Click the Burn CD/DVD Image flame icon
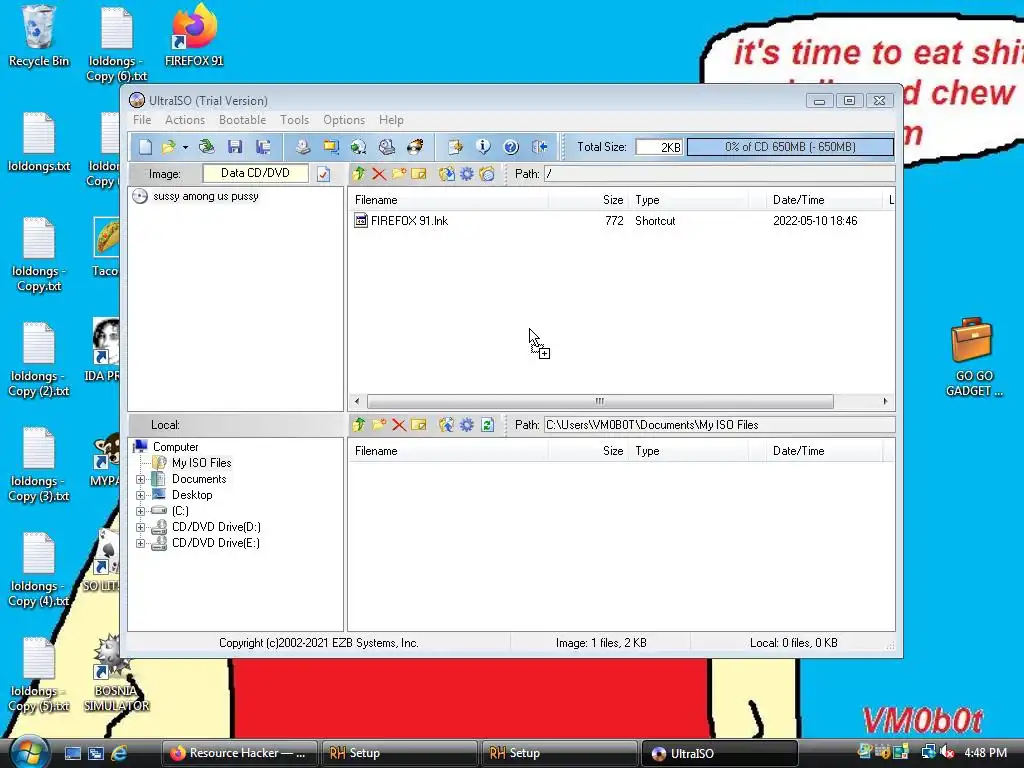1024x768 pixels. (x=415, y=147)
